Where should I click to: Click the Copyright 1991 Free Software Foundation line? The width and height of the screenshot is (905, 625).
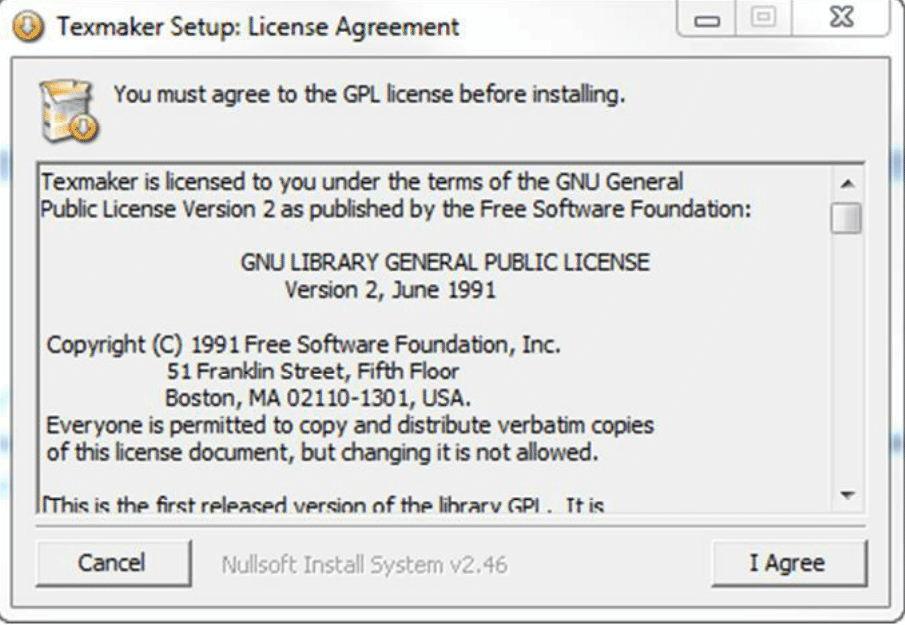coord(304,345)
